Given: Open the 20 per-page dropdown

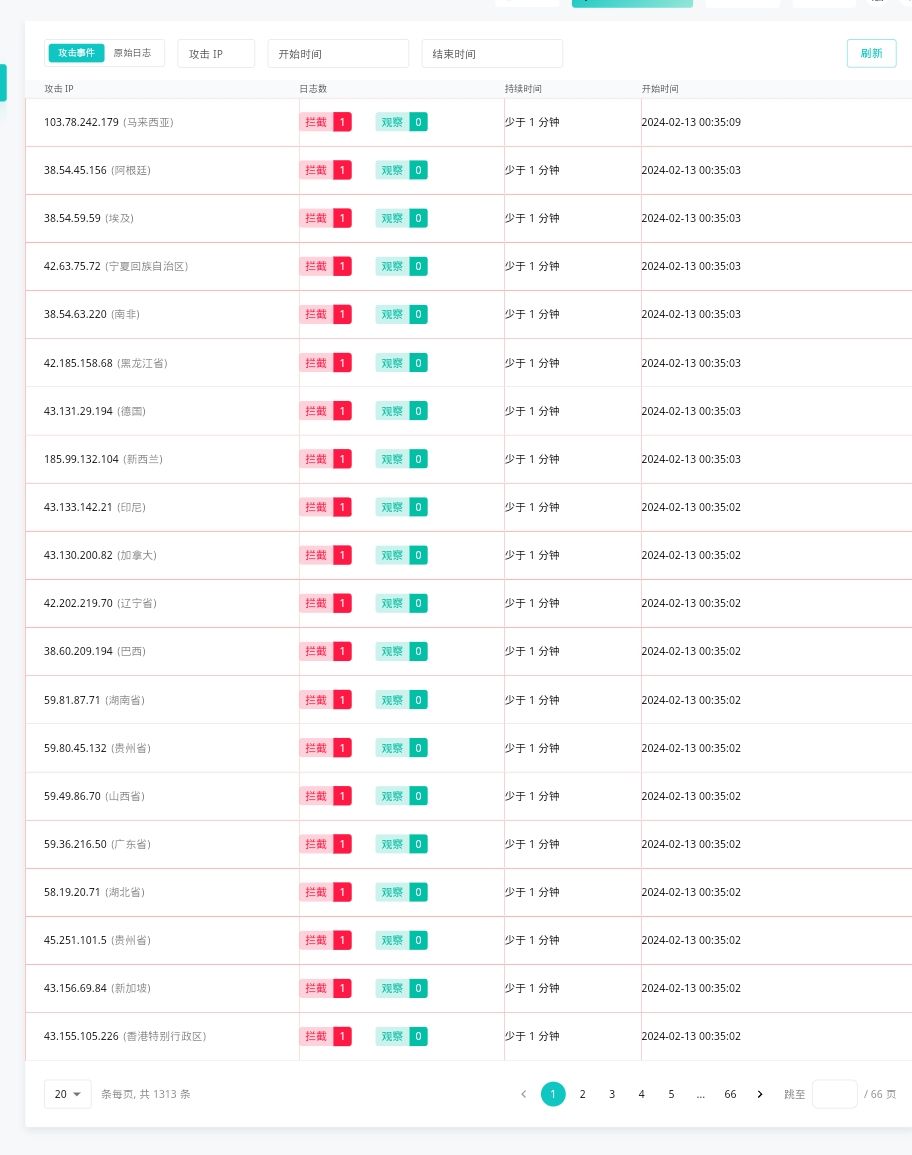Looking at the screenshot, I should 68,1094.
